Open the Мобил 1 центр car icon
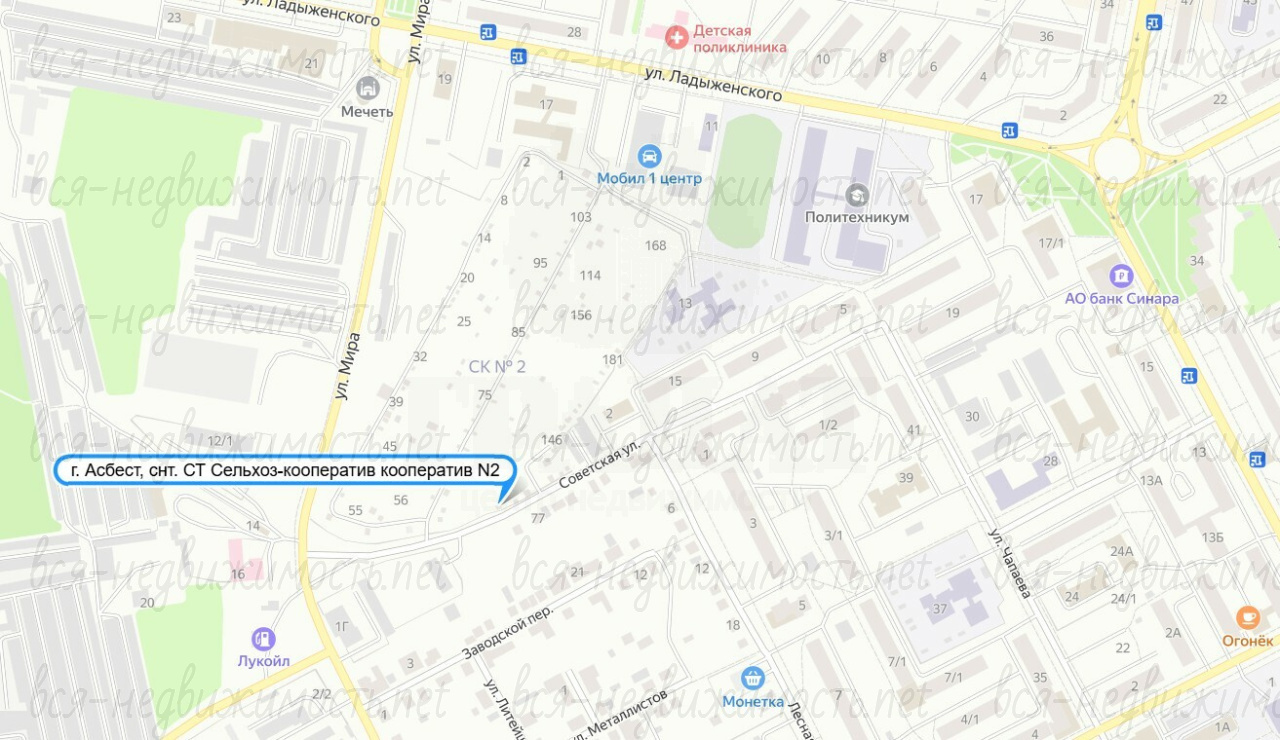The height and width of the screenshot is (740, 1280). 649,156
